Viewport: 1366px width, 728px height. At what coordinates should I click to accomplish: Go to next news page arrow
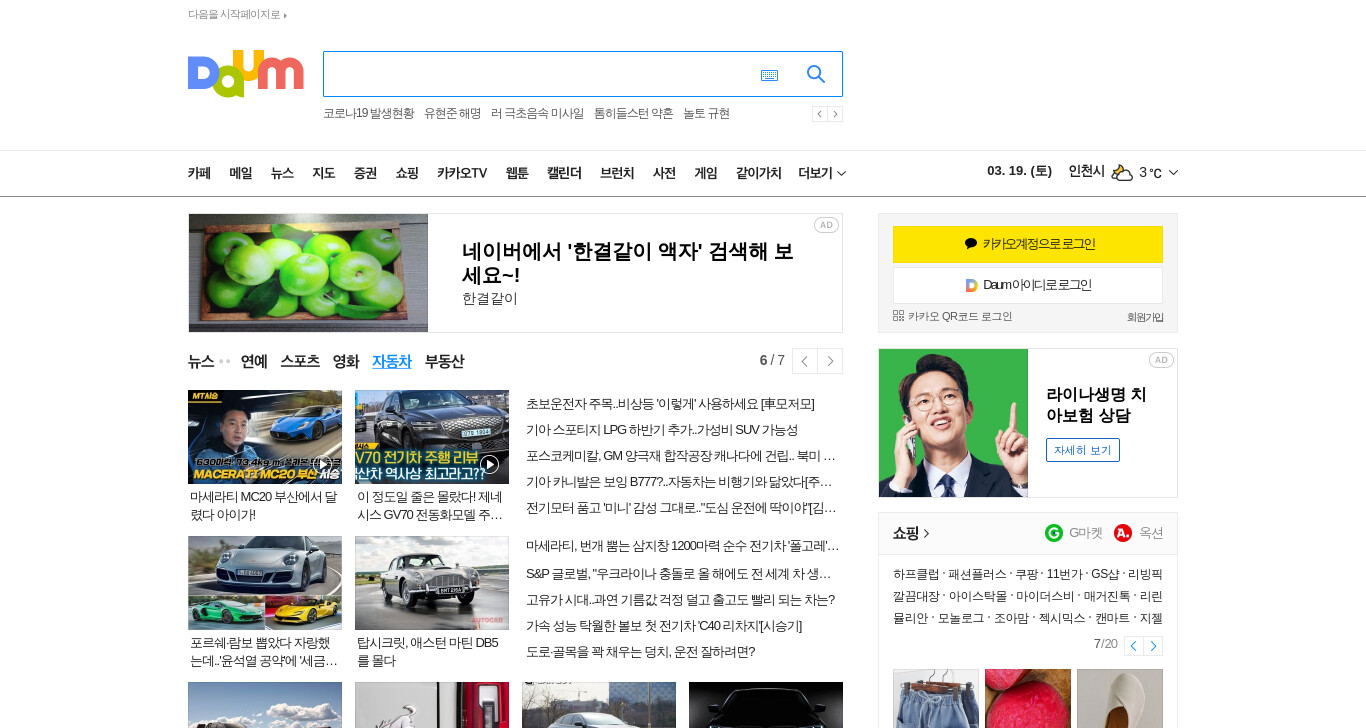tap(830, 361)
